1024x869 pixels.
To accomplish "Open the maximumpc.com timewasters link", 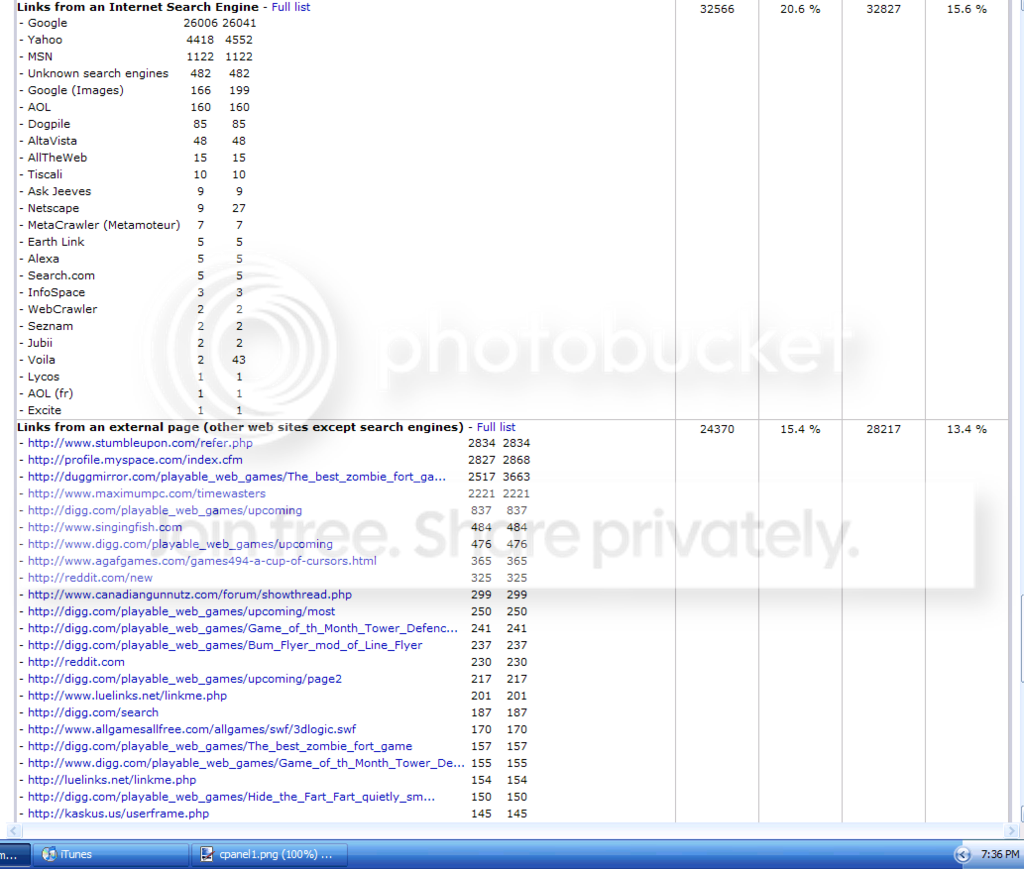I will [x=146, y=494].
